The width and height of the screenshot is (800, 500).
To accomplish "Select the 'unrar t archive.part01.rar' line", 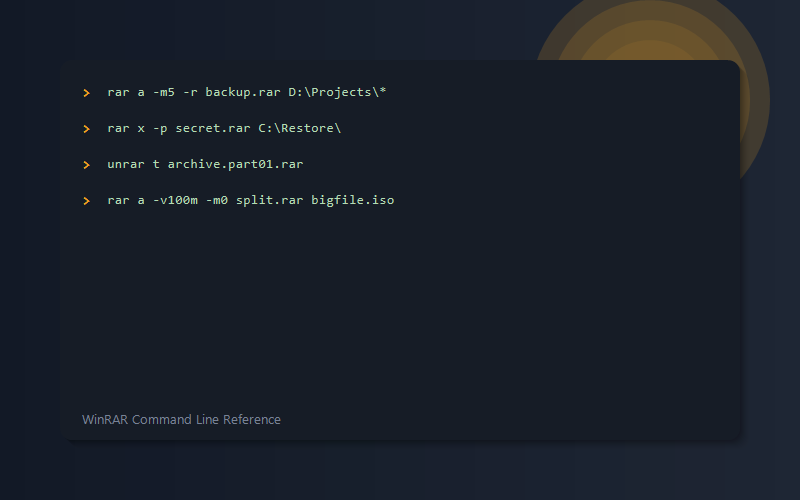I will coord(205,164).
